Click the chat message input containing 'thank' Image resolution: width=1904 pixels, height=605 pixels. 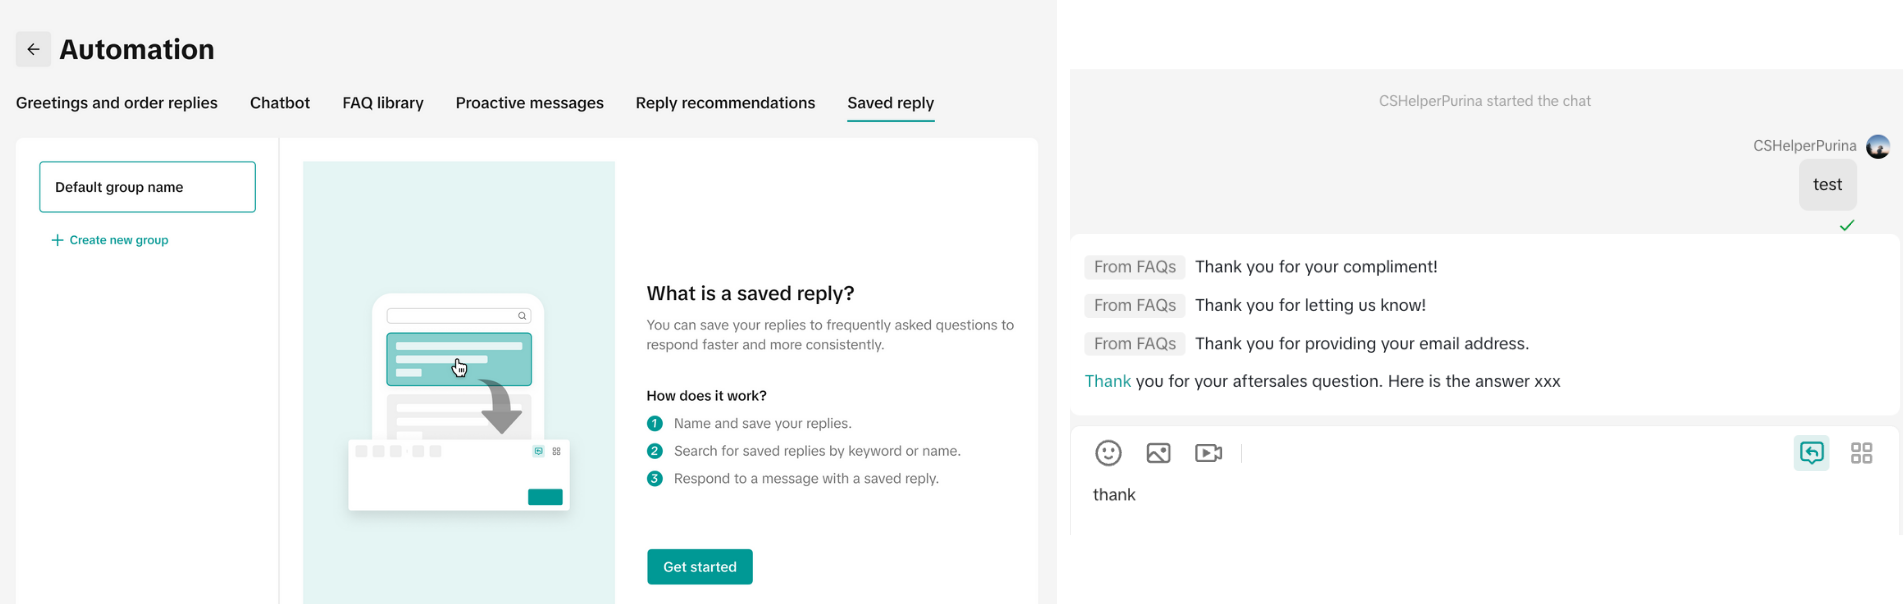click(1400, 495)
